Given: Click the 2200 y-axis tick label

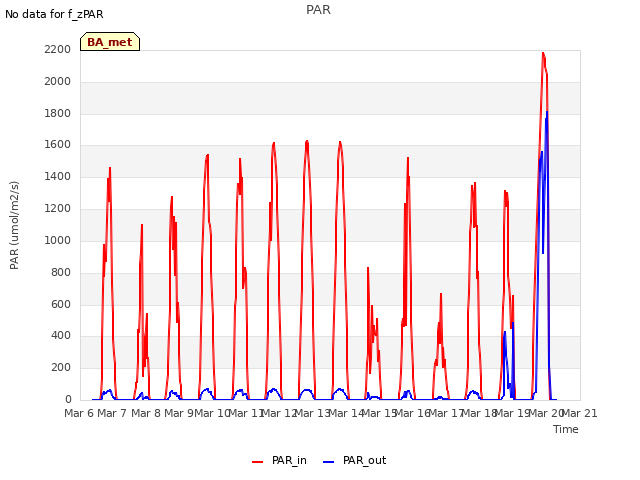Looking at the screenshot, I should coord(58,49).
